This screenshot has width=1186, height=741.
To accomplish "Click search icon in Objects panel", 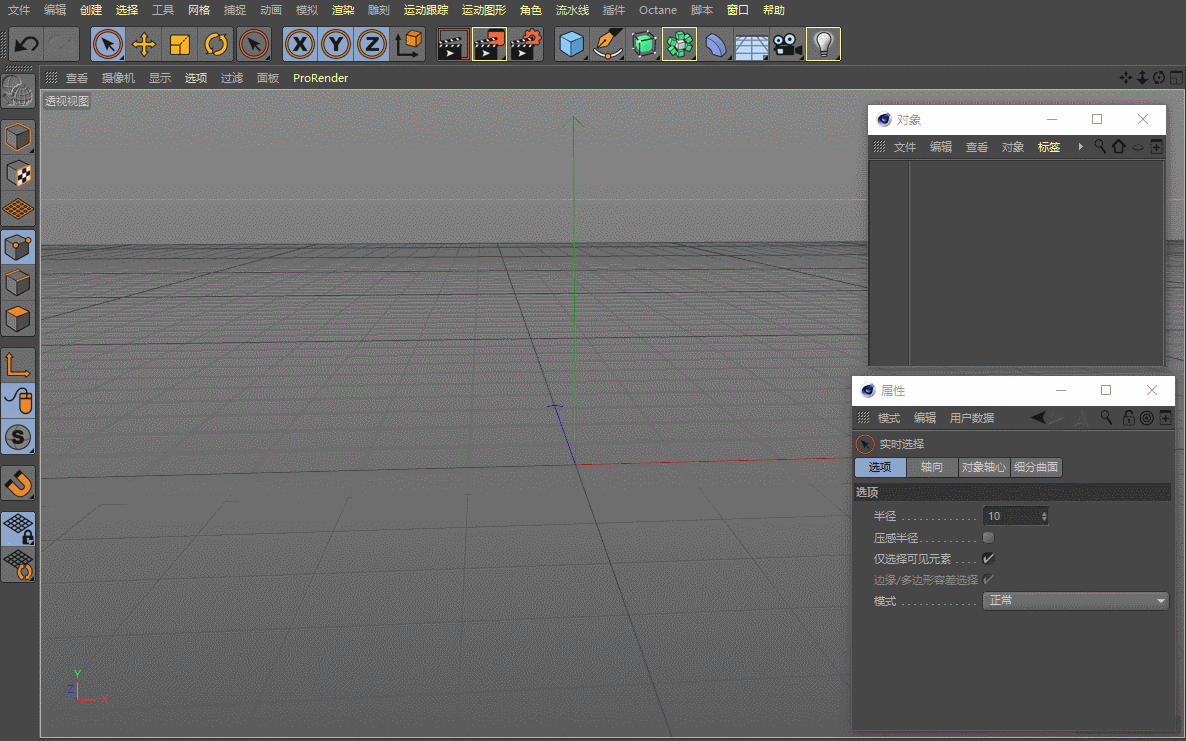I will [1101, 147].
